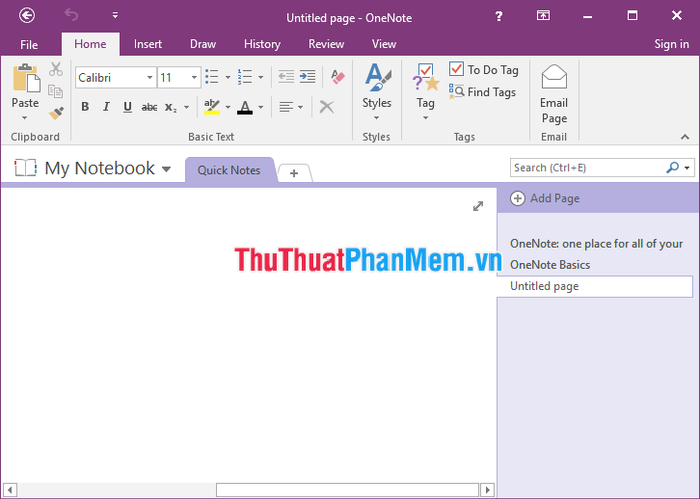Toggle Bold formatting
The height and width of the screenshot is (499, 700).
click(85, 107)
